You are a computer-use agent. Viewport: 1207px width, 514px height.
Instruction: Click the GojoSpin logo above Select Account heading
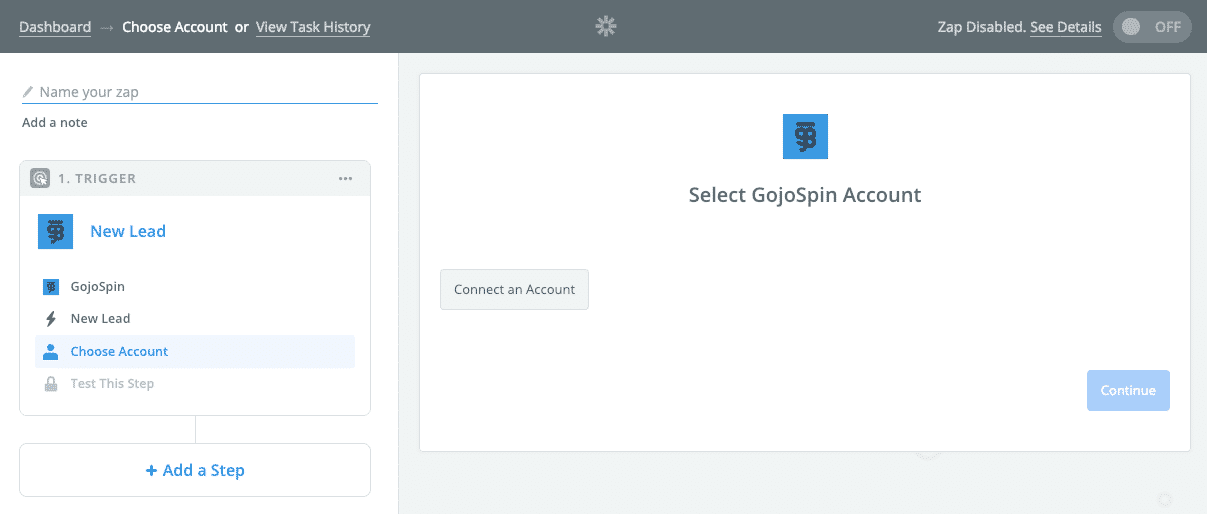coord(805,136)
